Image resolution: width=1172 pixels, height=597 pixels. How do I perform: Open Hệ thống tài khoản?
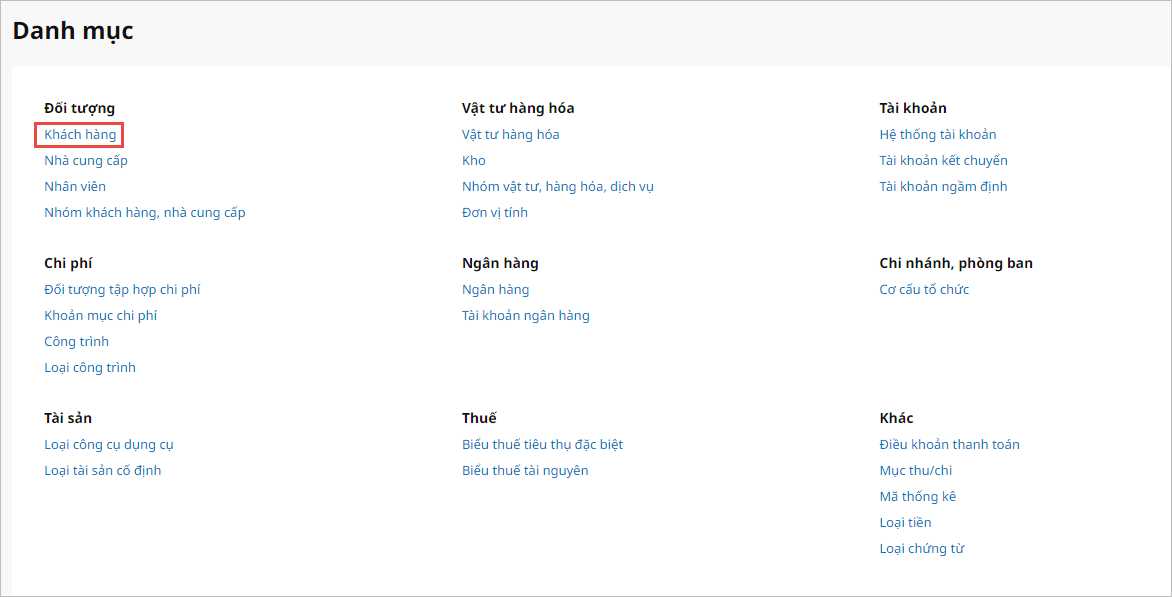click(938, 134)
